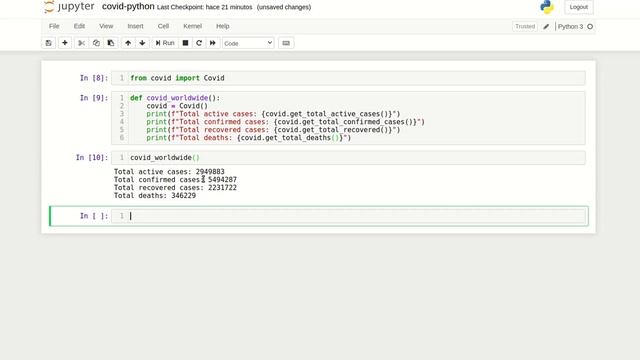Click the Python logo icon
Image resolution: width=640 pixels, height=360 pixels.
coord(547,7)
